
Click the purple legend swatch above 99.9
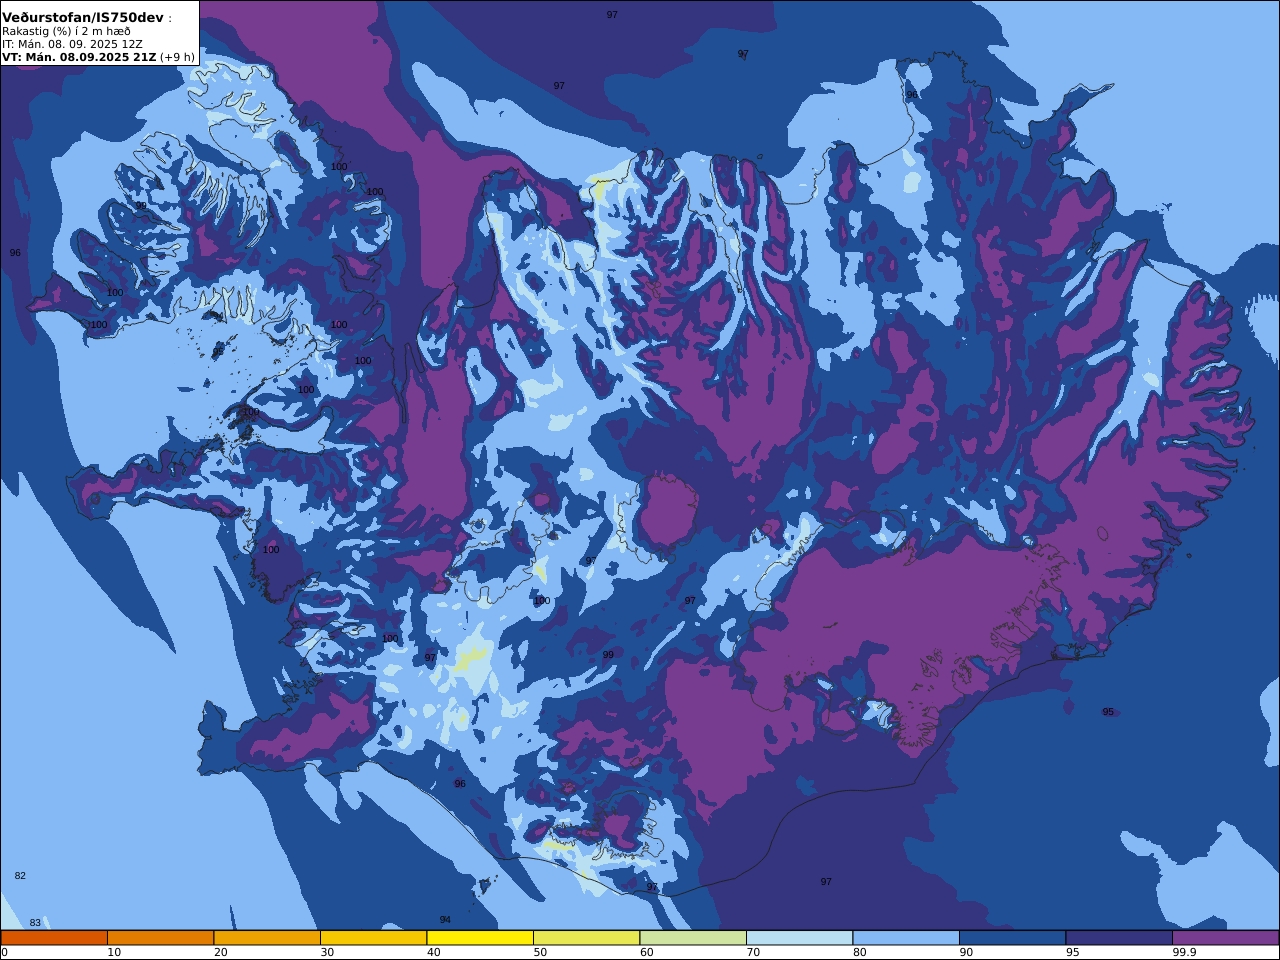tap(1225, 938)
